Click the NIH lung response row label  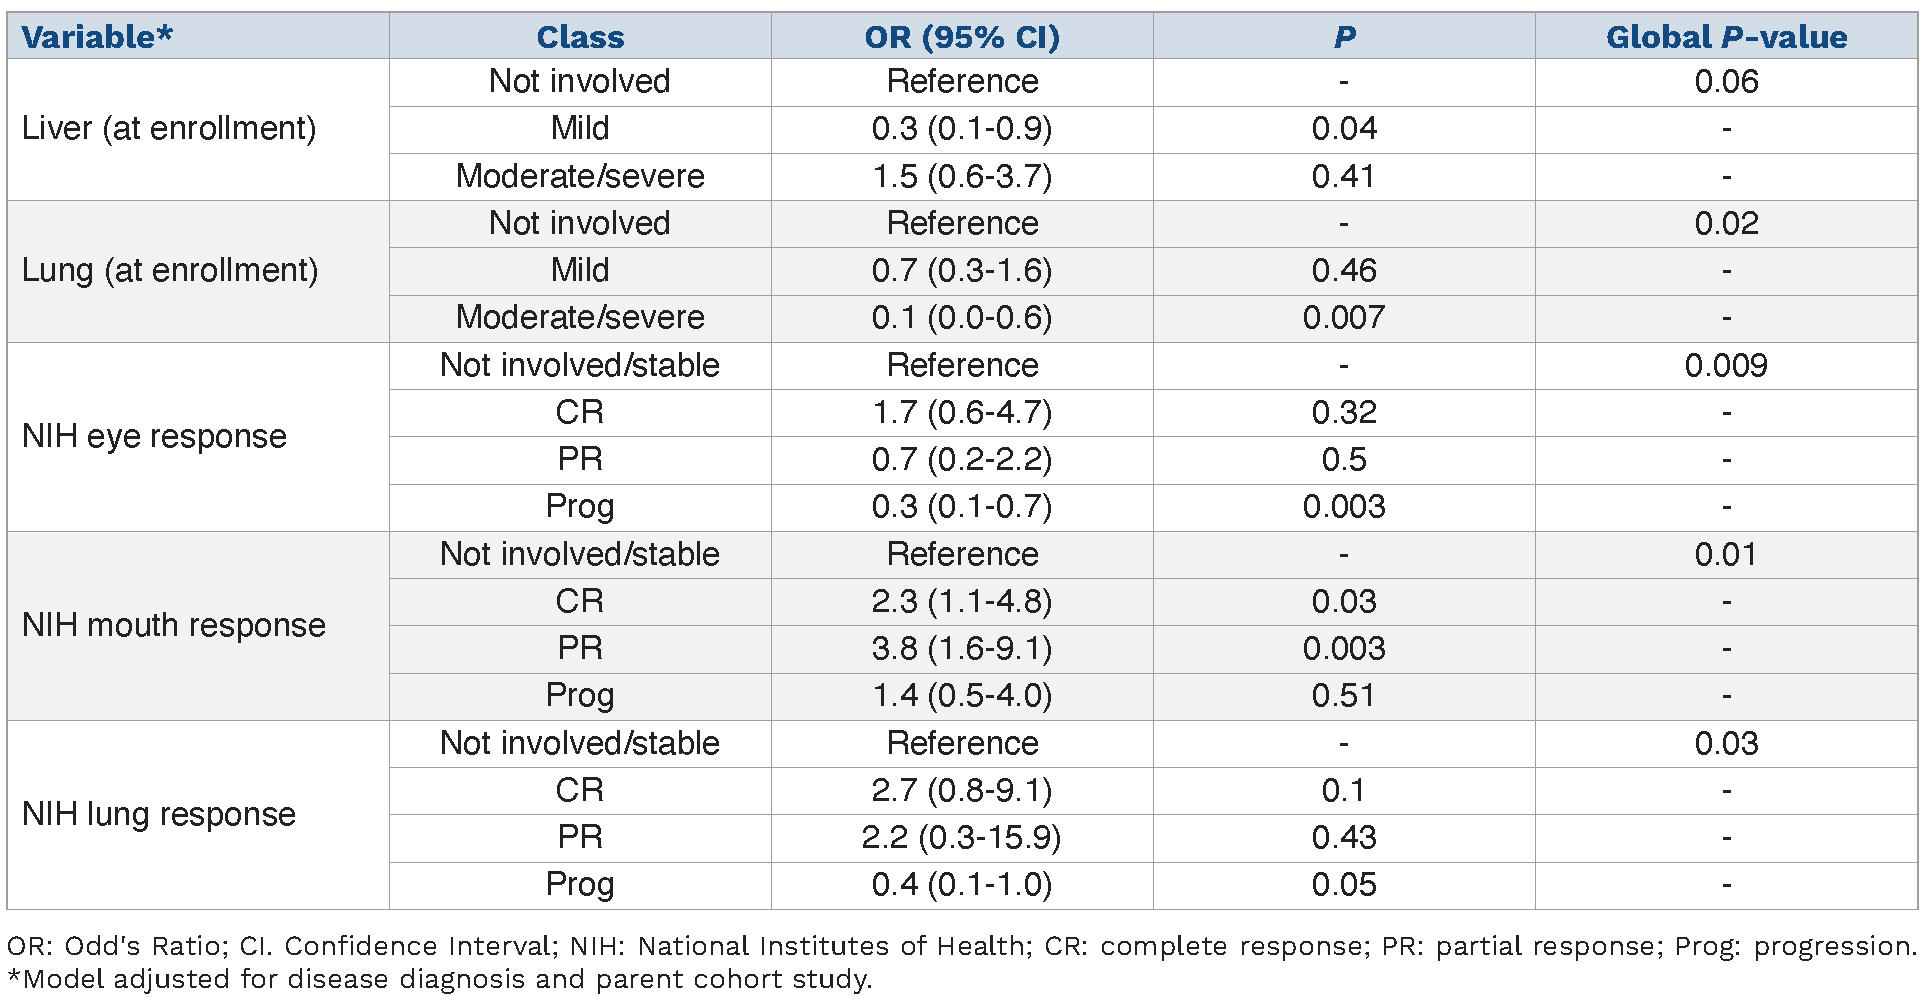[x=159, y=815]
